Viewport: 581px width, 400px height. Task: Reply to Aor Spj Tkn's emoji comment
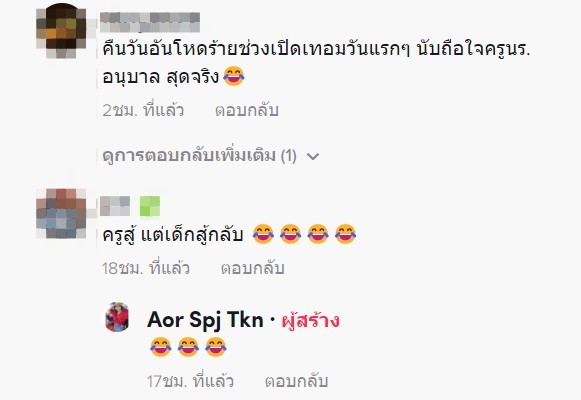(x=296, y=381)
